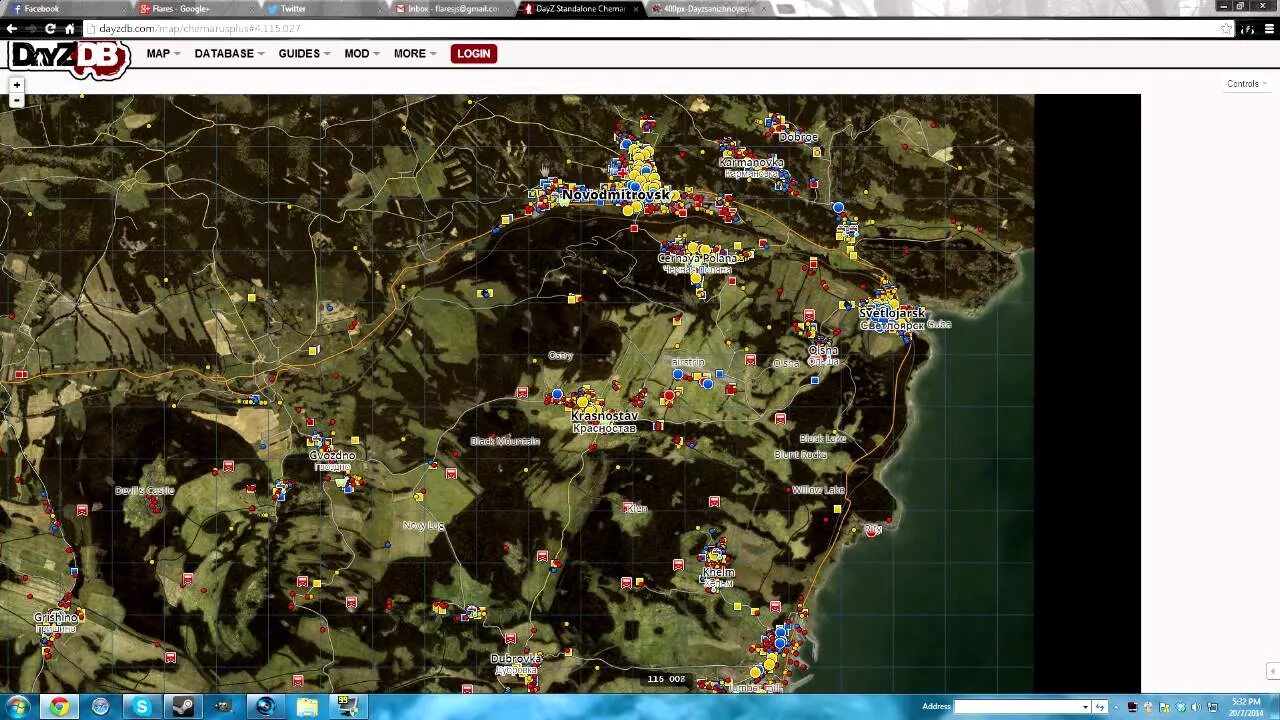The height and width of the screenshot is (720, 1280).
Task: Click the Willow Lake label
Action: pyautogui.click(x=819, y=490)
